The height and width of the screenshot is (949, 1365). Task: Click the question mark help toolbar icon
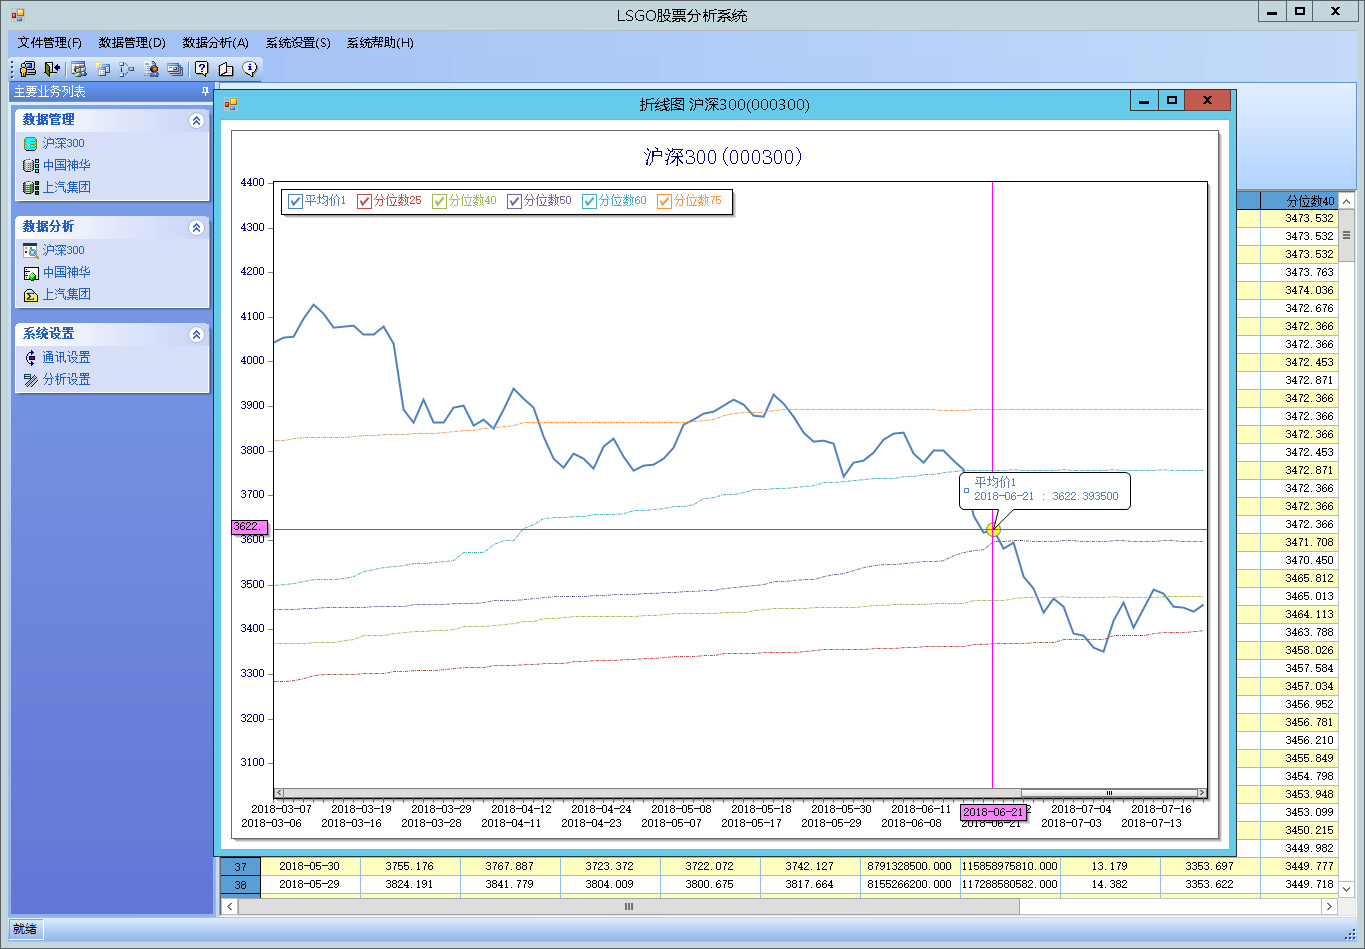[x=202, y=69]
